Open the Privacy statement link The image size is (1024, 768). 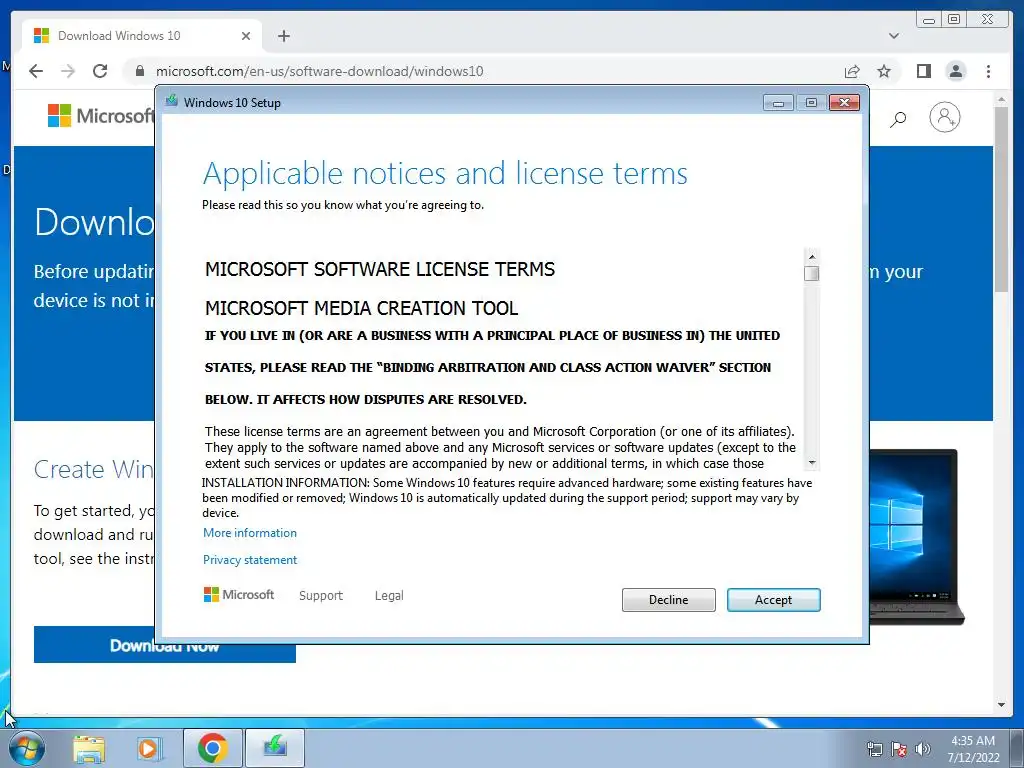coord(249,560)
